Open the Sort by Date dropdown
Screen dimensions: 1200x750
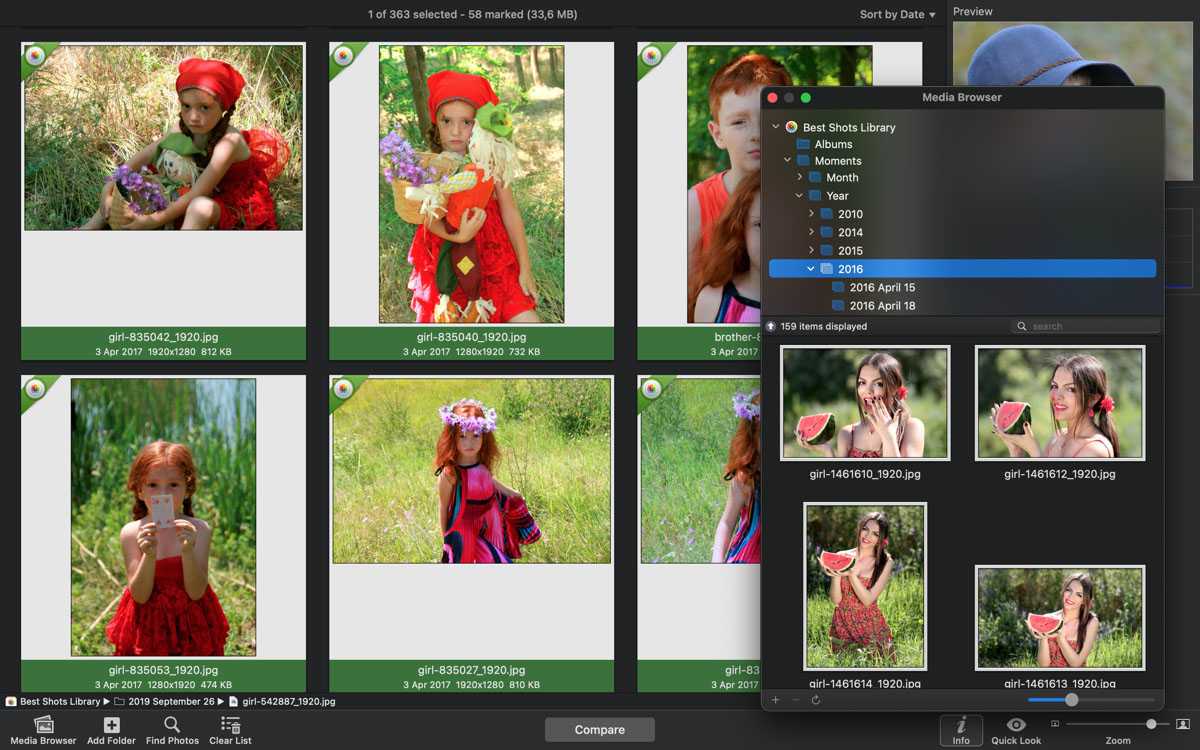pos(893,14)
